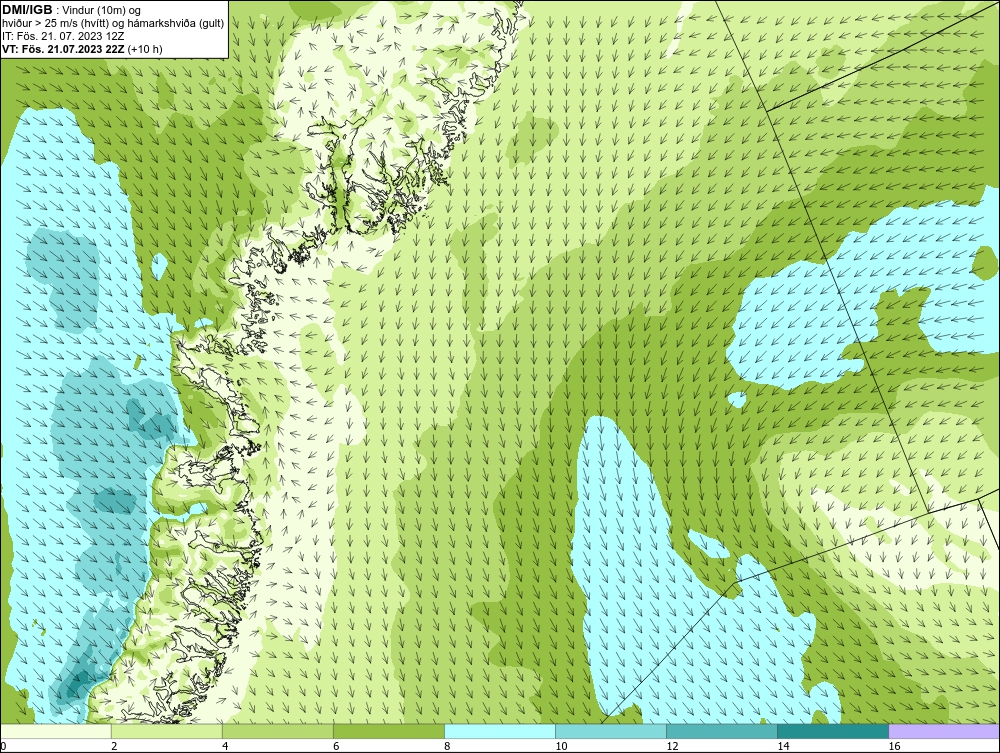This screenshot has width=1000, height=753.
Task: Click the legend value label 8
Action: [447, 746]
